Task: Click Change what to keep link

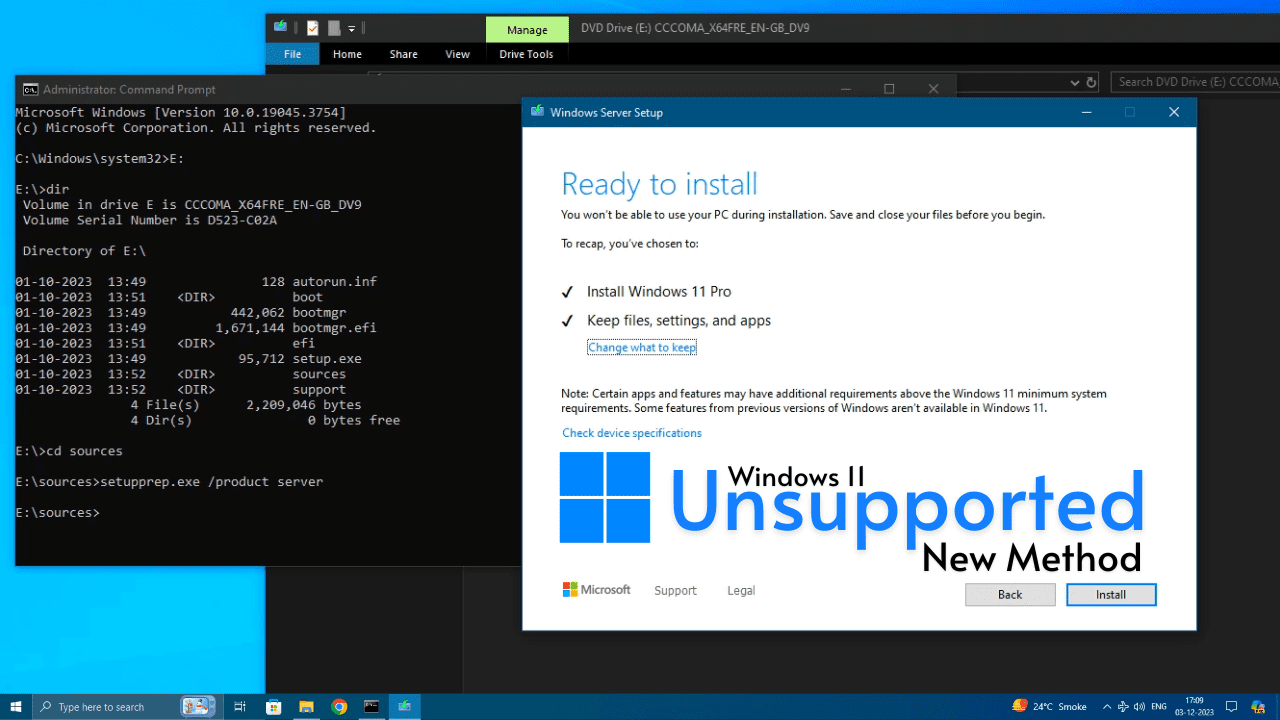Action: coord(642,347)
